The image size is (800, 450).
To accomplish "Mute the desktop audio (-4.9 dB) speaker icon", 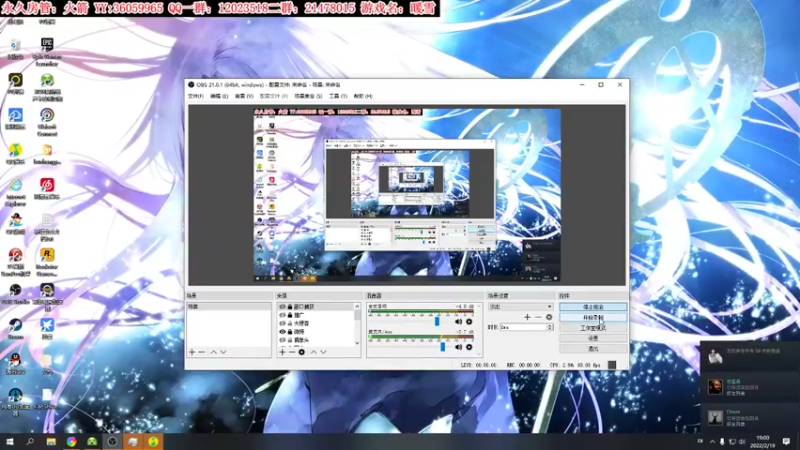I will click(x=458, y=322).
